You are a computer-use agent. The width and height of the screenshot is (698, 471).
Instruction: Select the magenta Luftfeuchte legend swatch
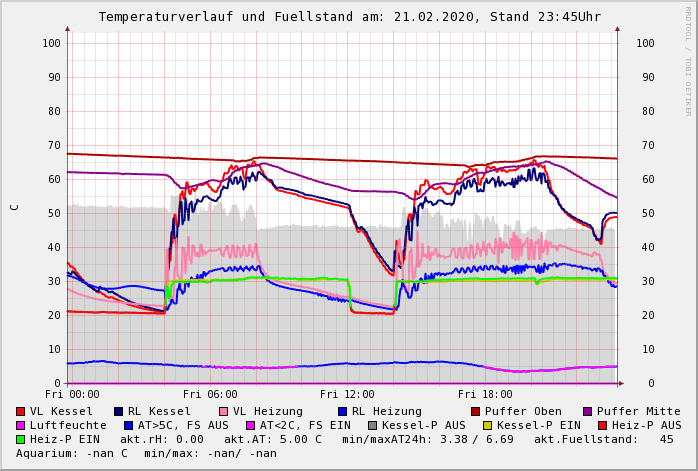pyautogui.click(x=21, y=425)
